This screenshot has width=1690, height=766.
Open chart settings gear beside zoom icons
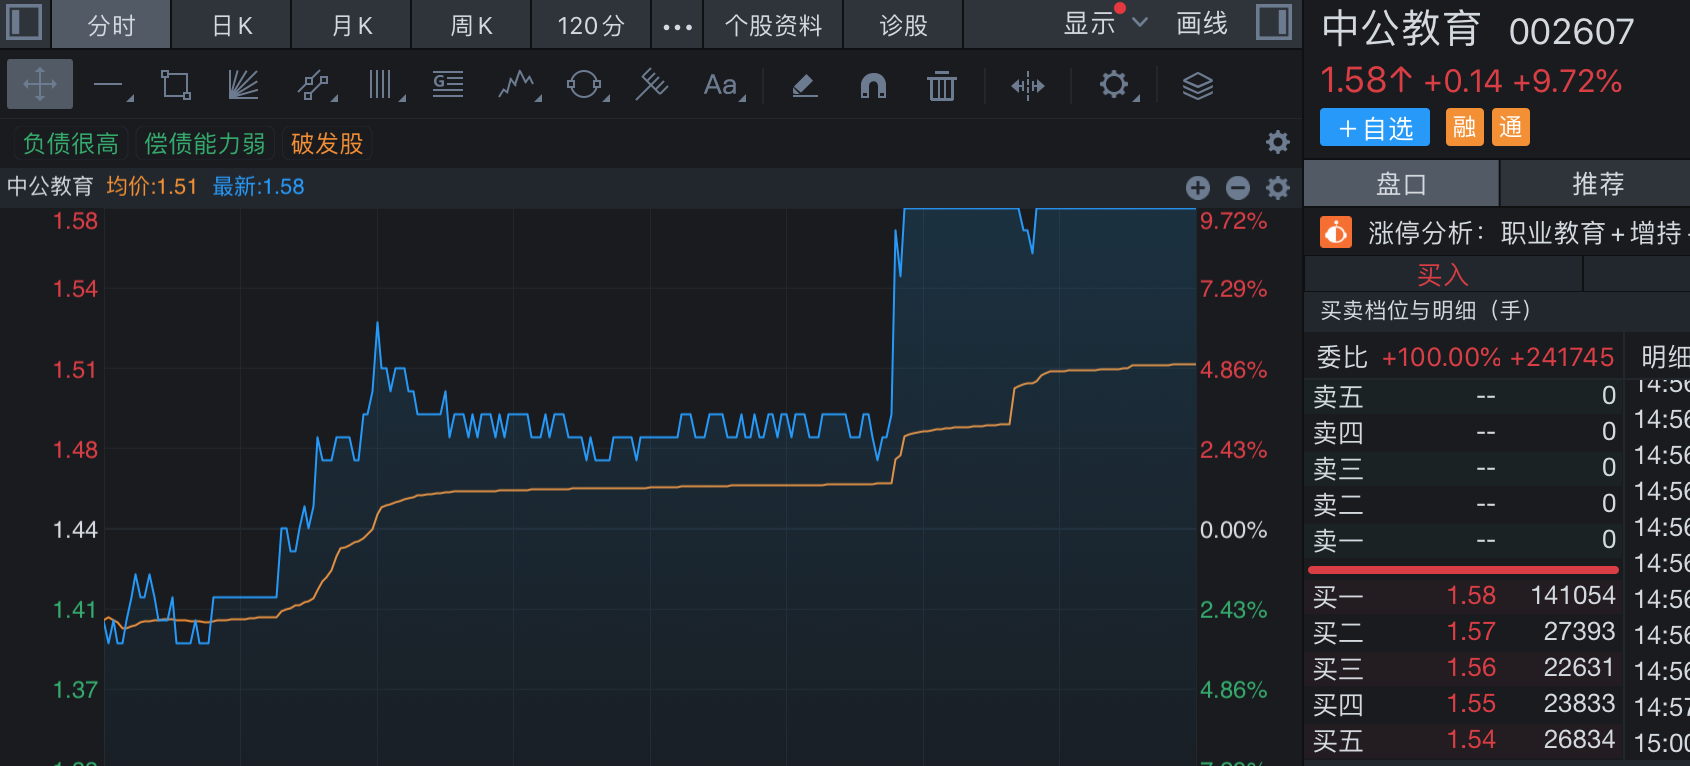(1278, 187)
